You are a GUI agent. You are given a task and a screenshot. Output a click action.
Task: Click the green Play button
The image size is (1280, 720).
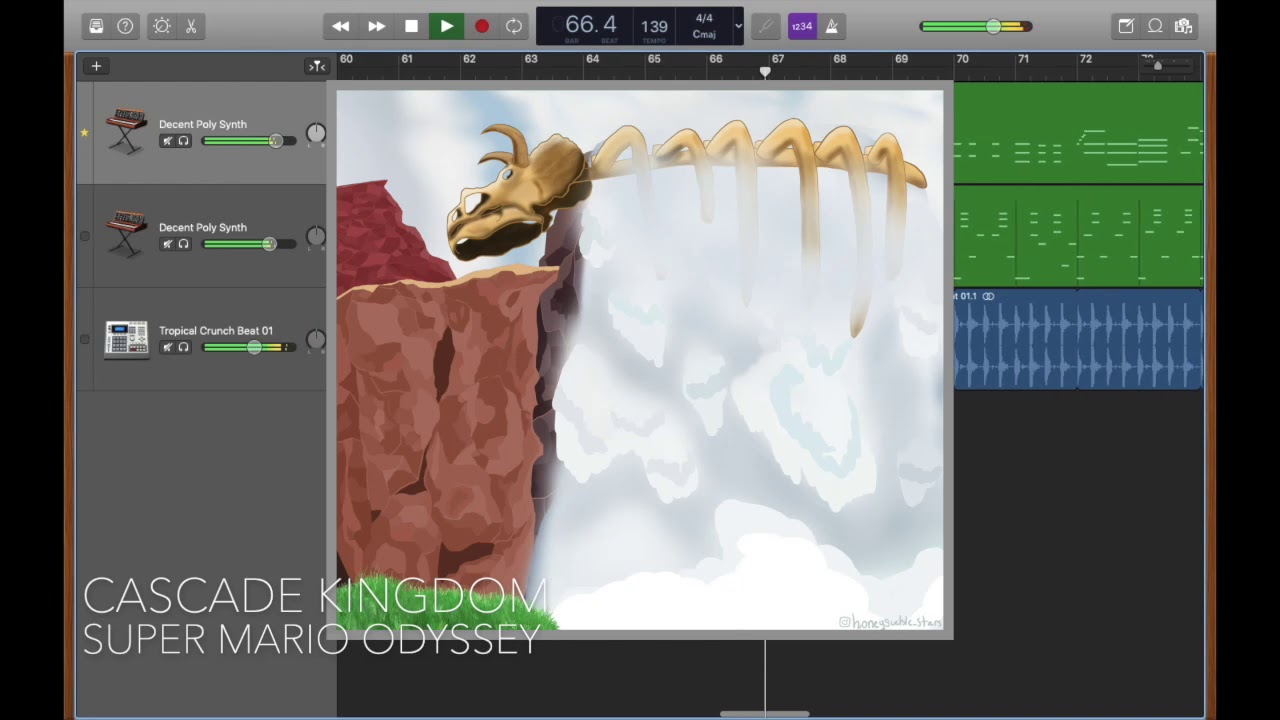pyautogui.click(x=446, y=27)
